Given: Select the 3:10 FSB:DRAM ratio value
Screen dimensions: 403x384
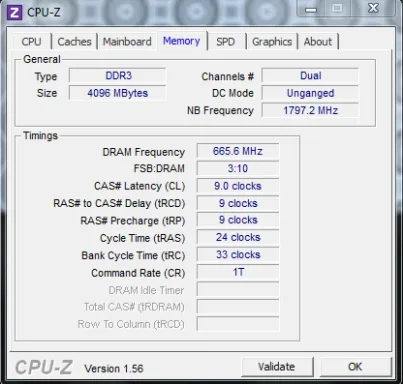Looking at the screenshot, I should (238, 168).
